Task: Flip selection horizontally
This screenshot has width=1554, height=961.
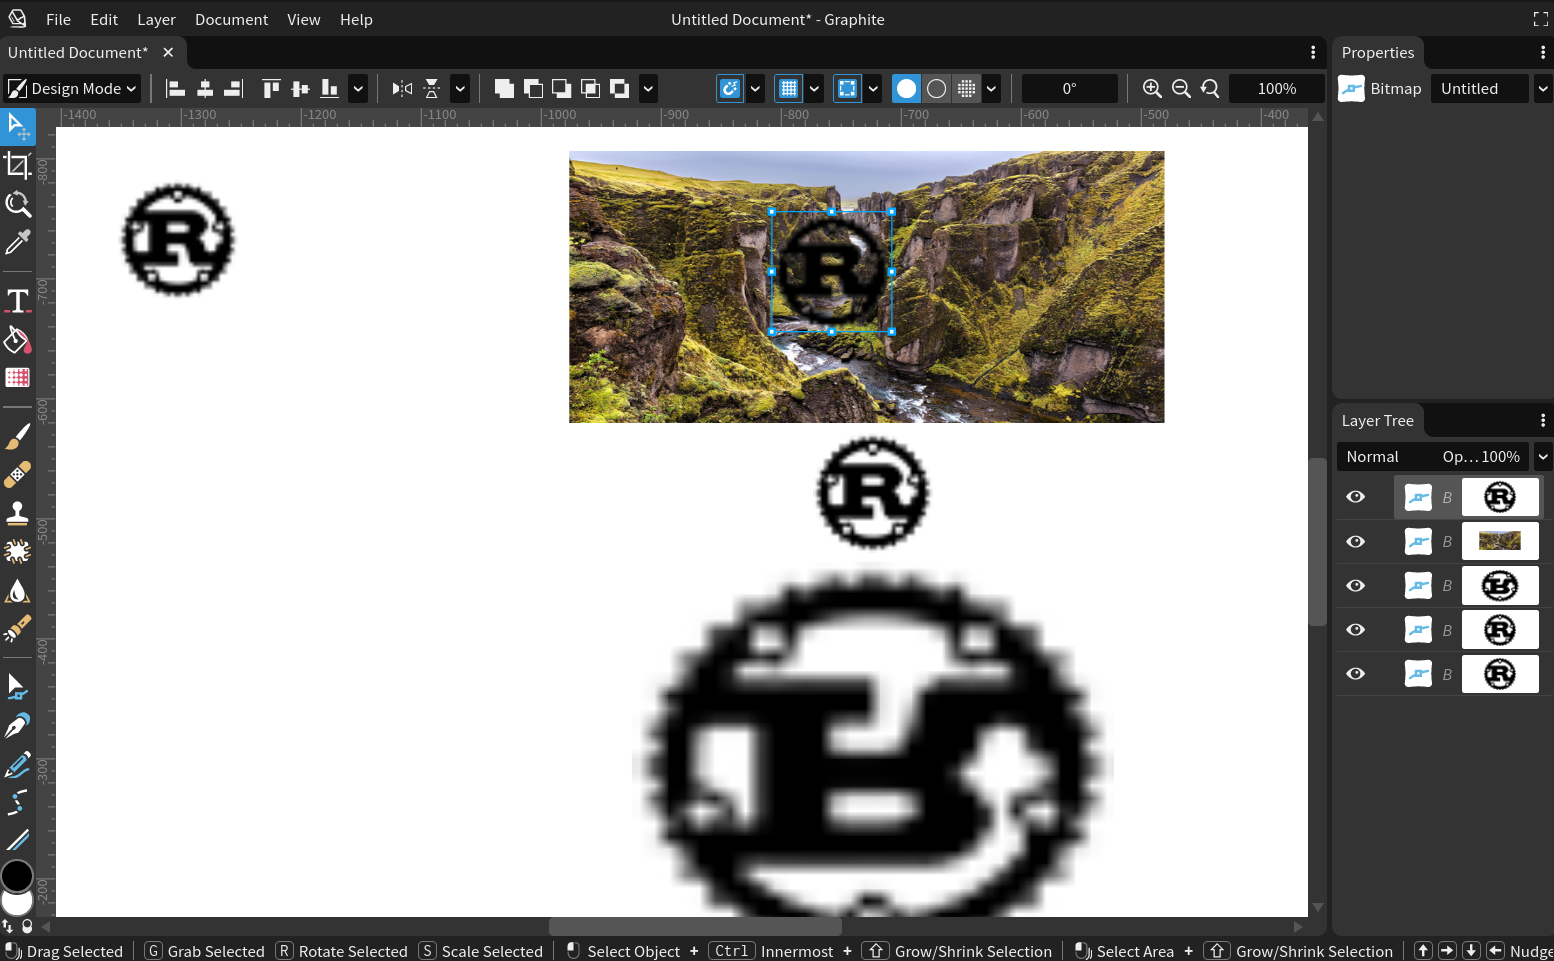Action: pyautogui.click(x=402, y=89)
